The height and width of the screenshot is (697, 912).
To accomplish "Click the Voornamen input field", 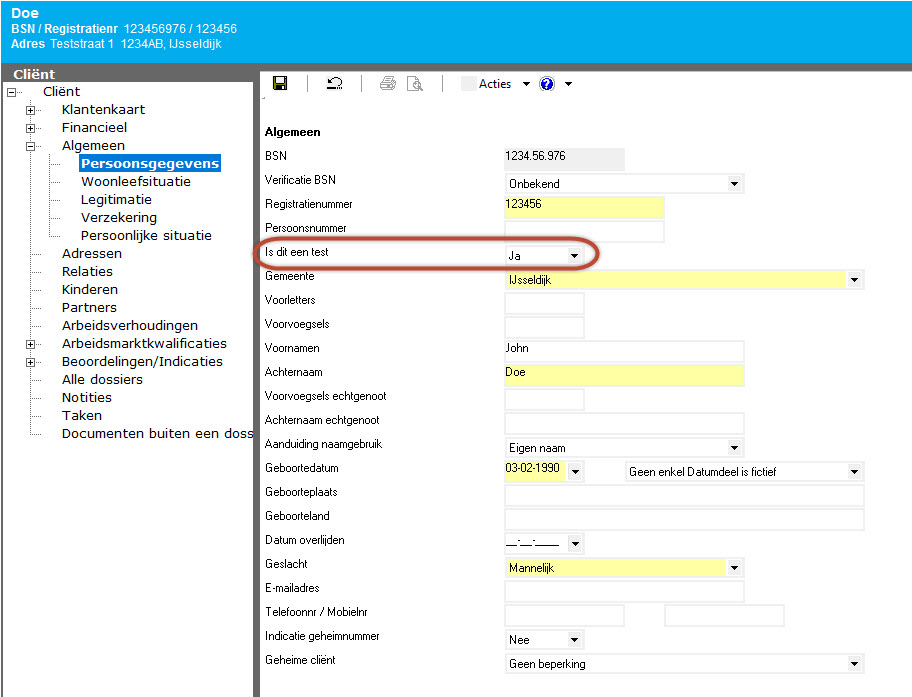I will click(x=624, y=351).
